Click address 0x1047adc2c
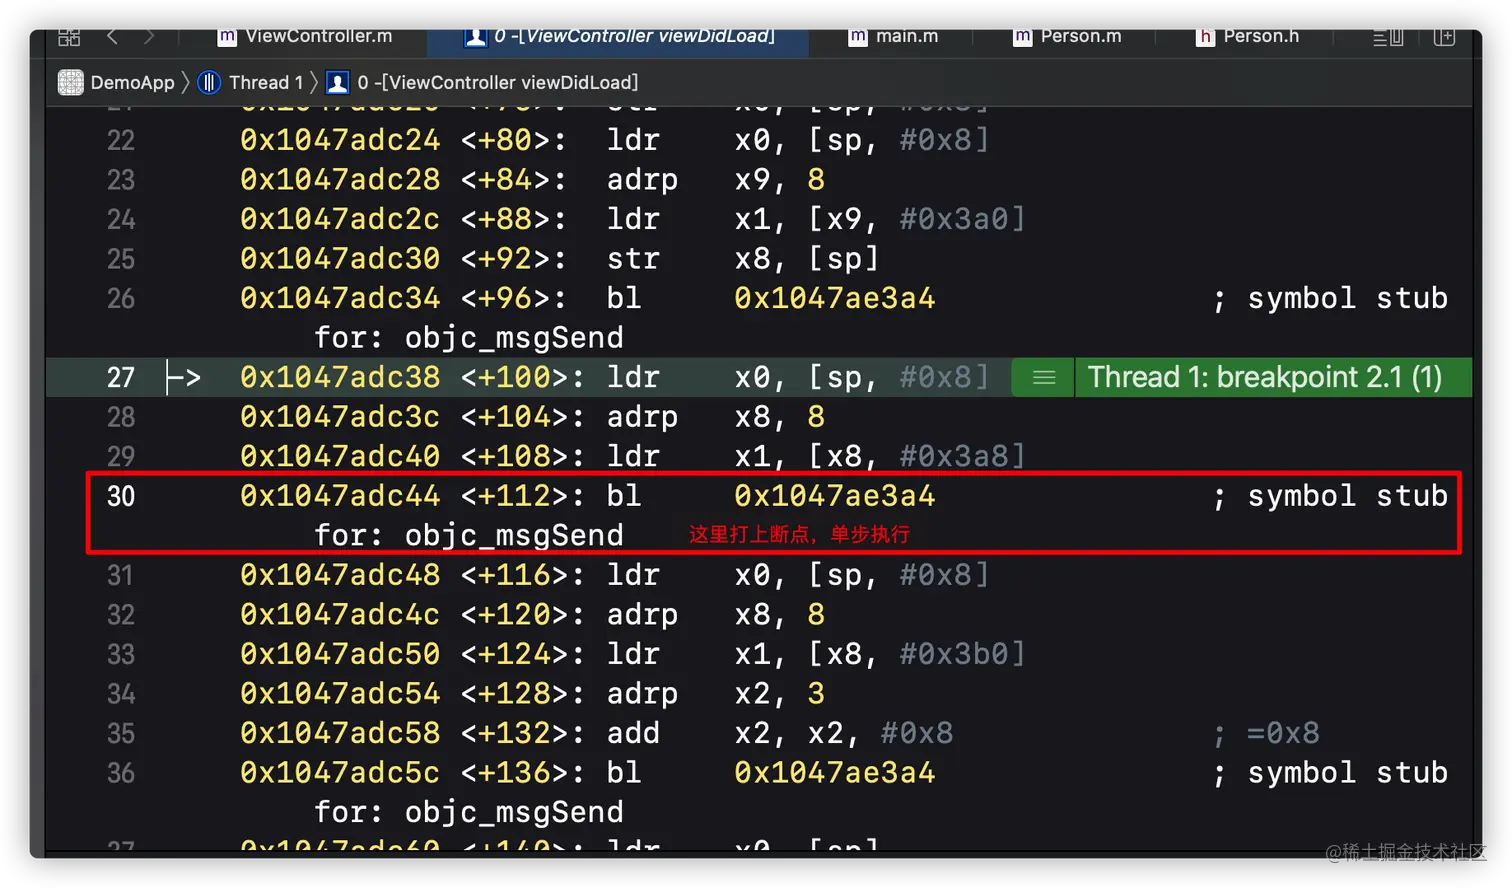The image size is (1512, 888). [x=340, y=219]
